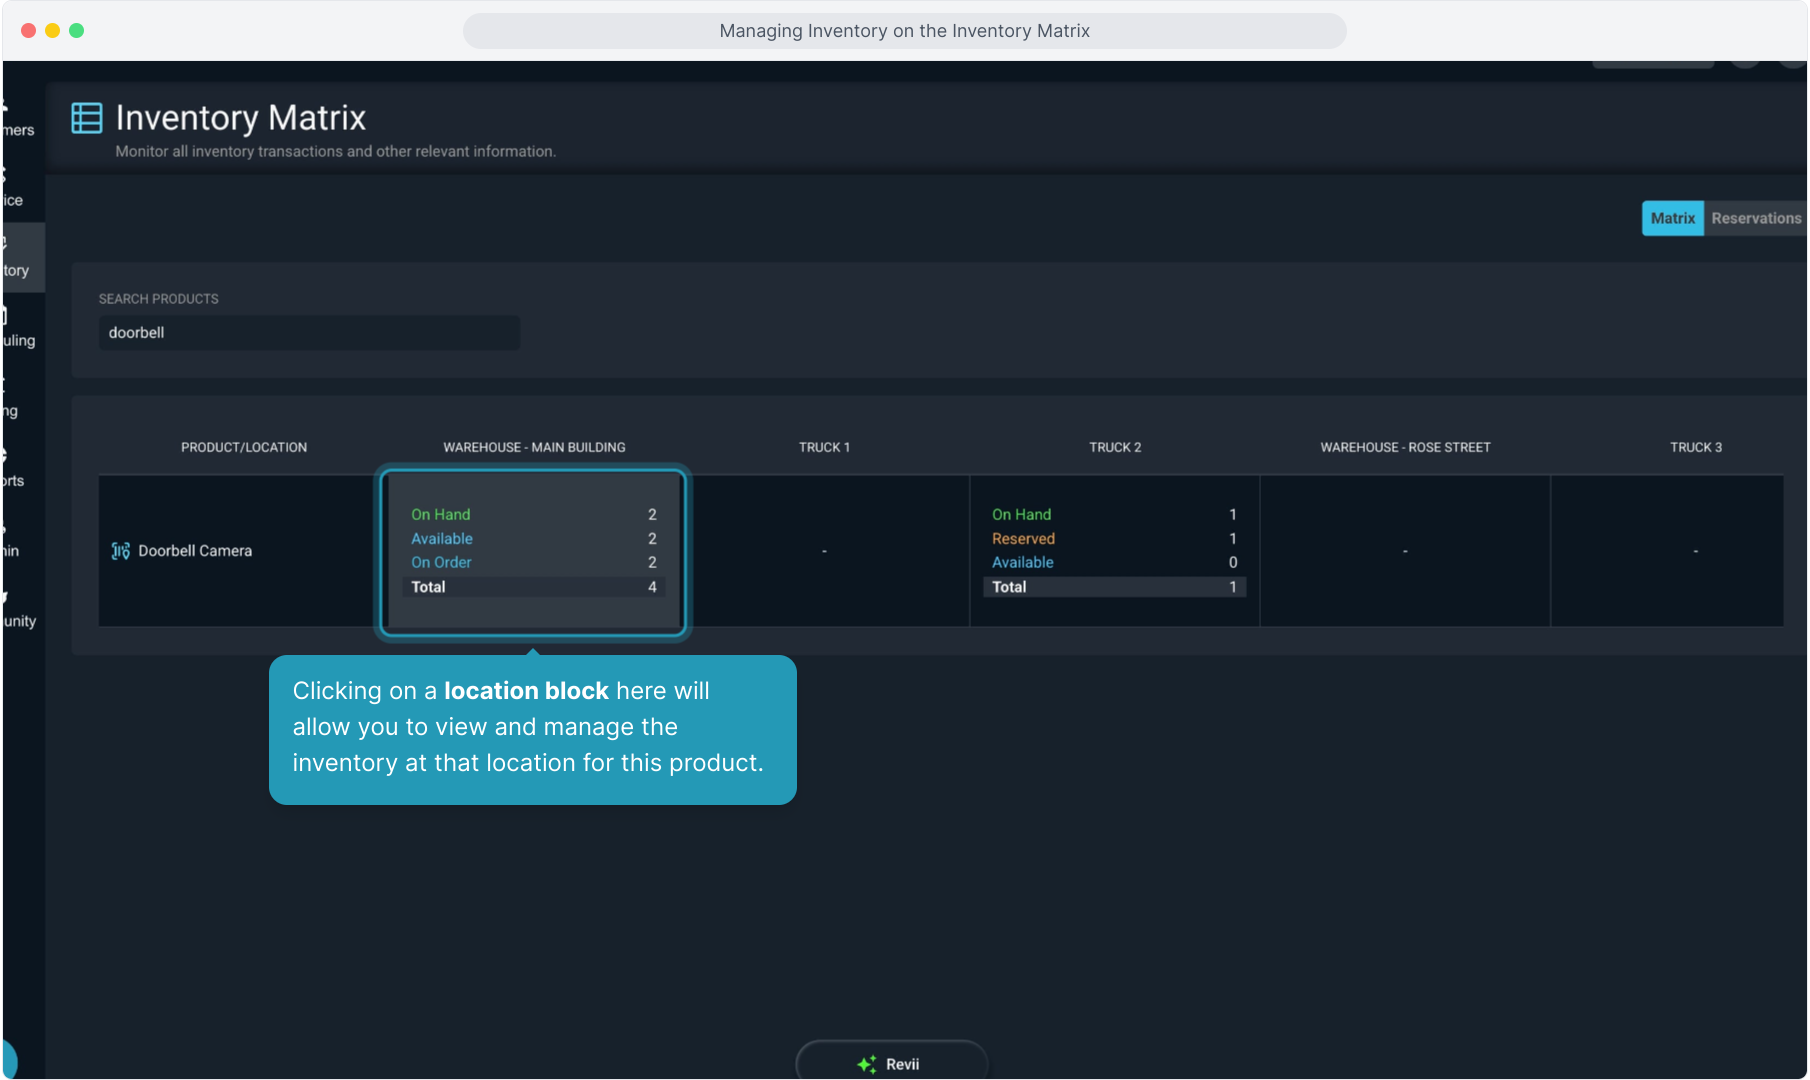
Task: Click the Warehouse - Rose Street empty cell
Action: [1405, 551]
